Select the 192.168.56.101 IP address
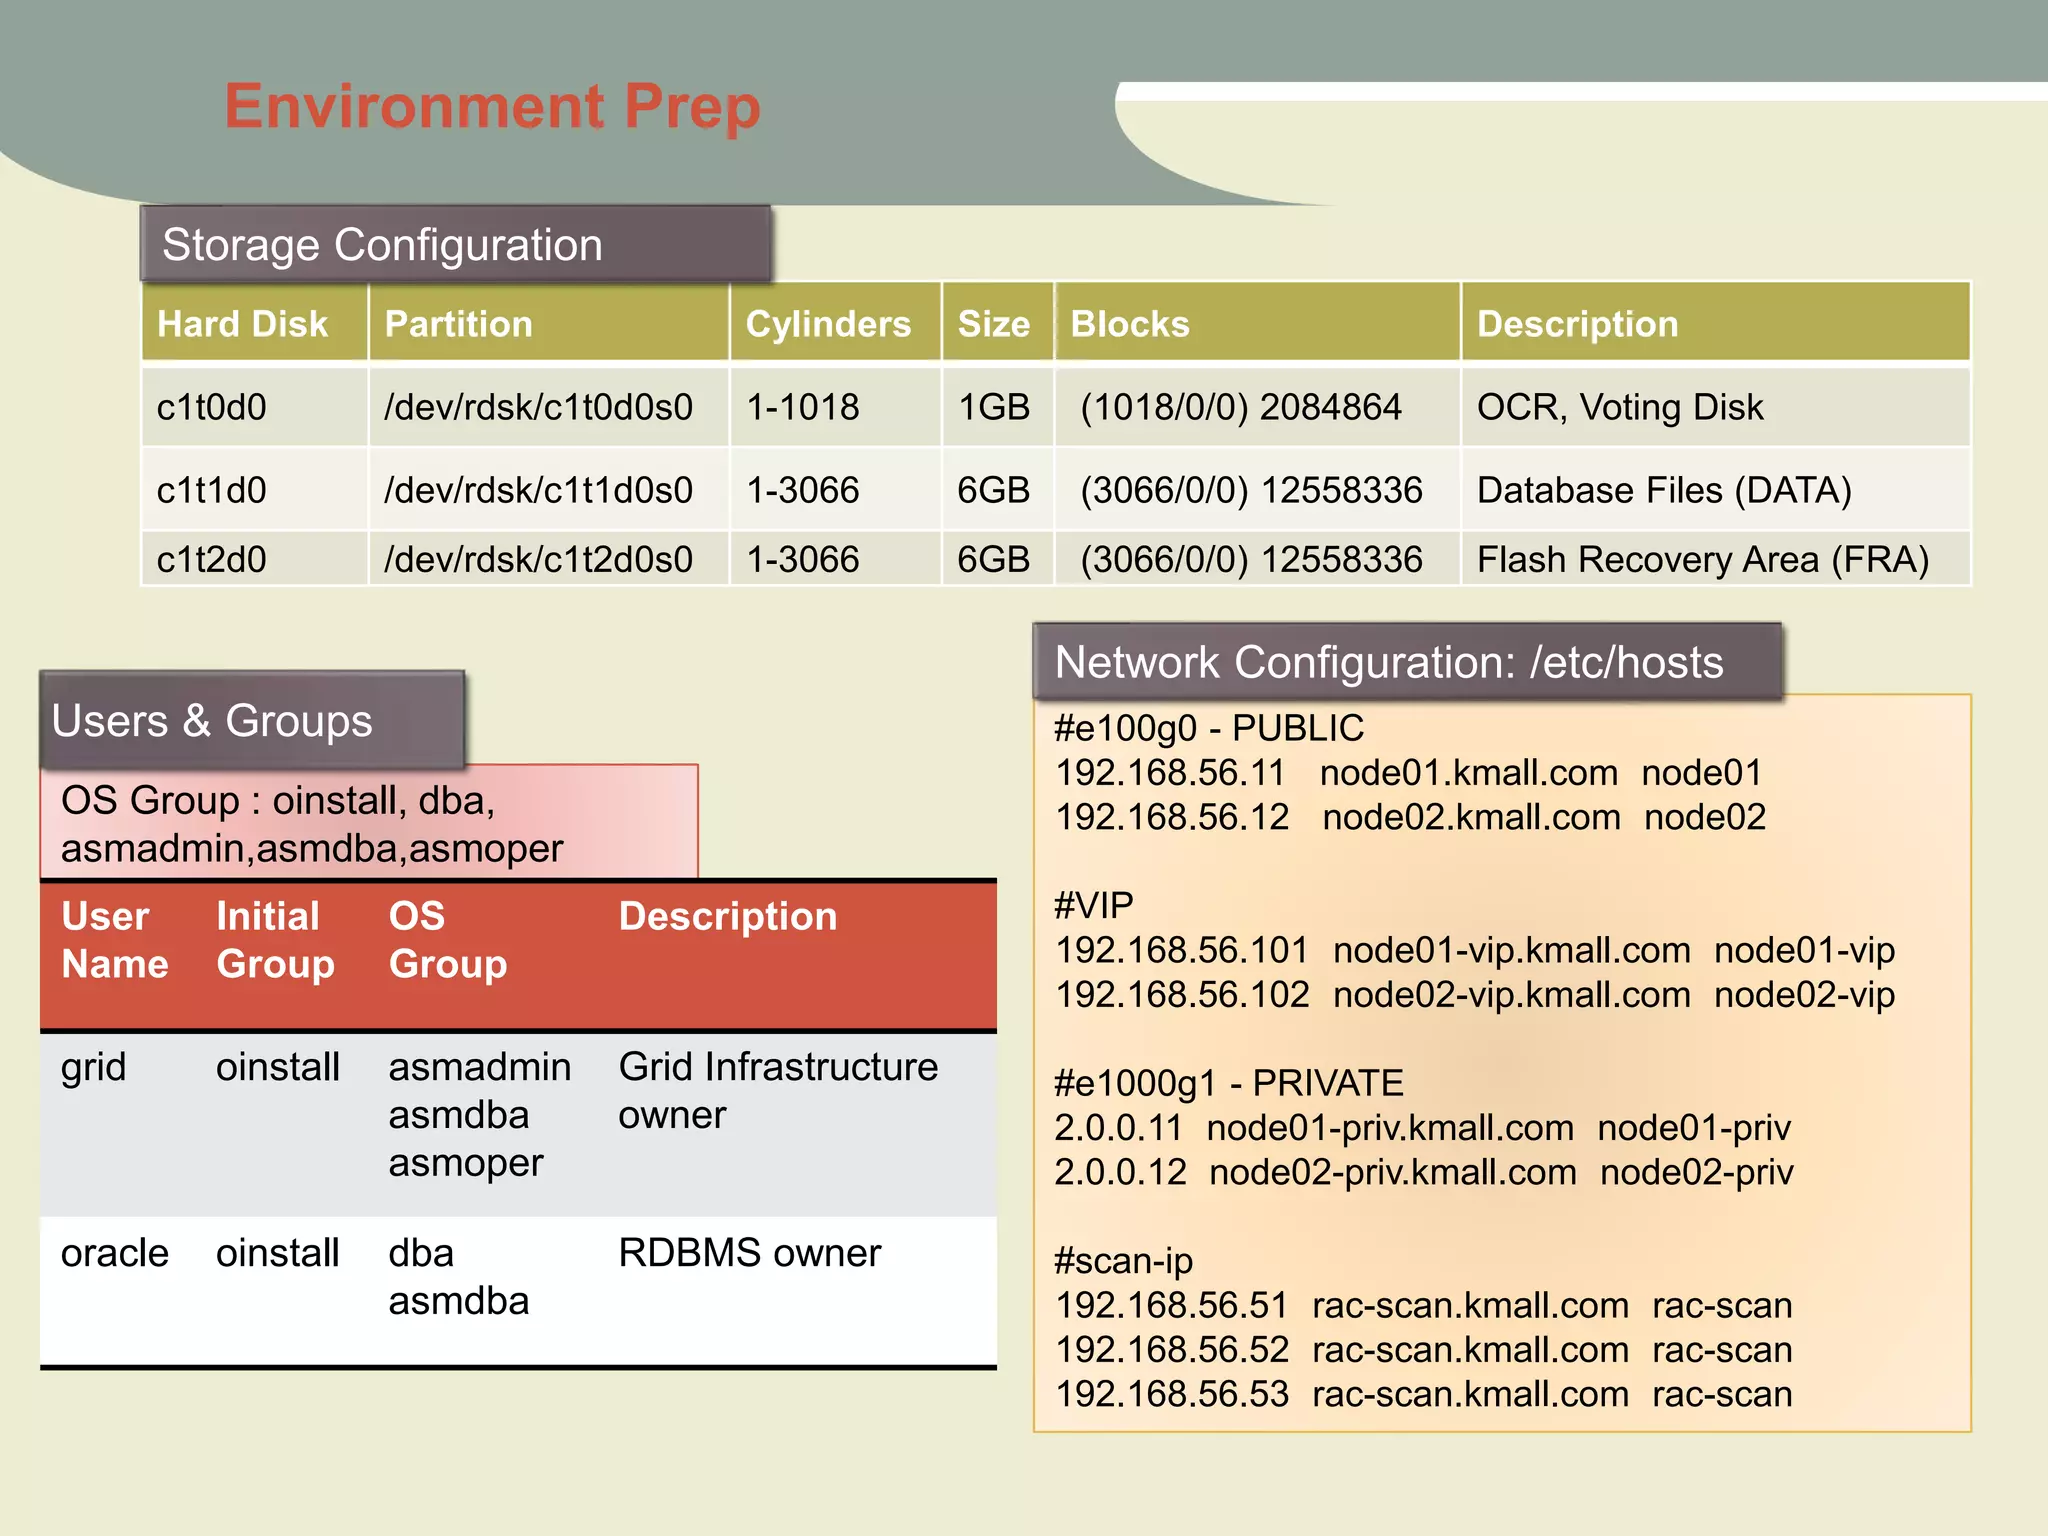Image resolution: width=2048 pixels, height=1536 pixels. 1182,950
